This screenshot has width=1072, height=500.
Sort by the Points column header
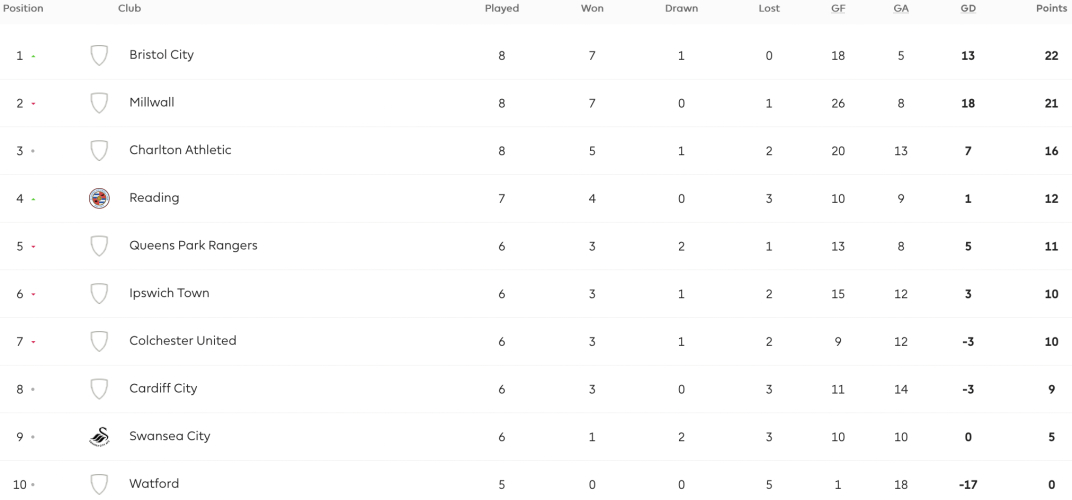1051,8
